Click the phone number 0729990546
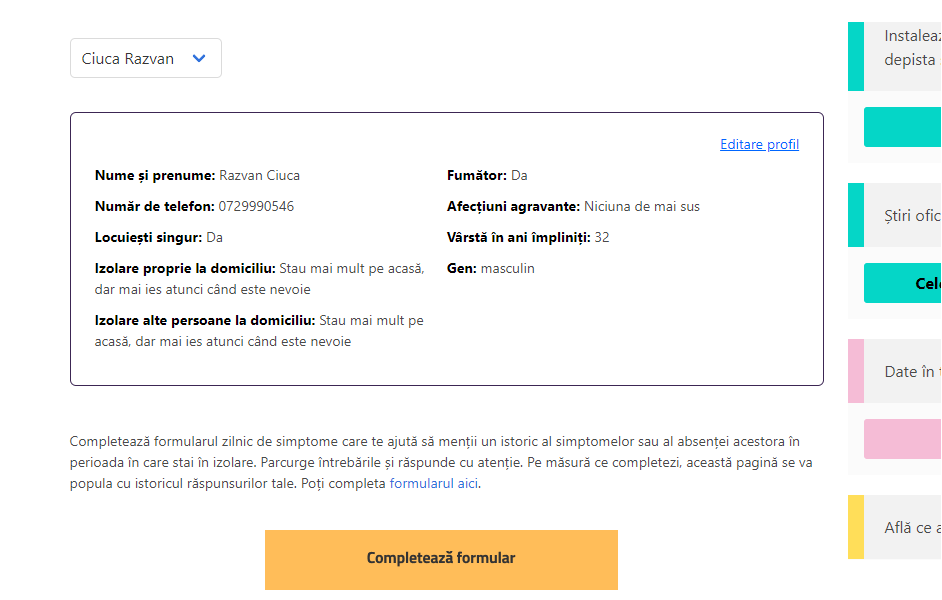 [x=256, y=206]
